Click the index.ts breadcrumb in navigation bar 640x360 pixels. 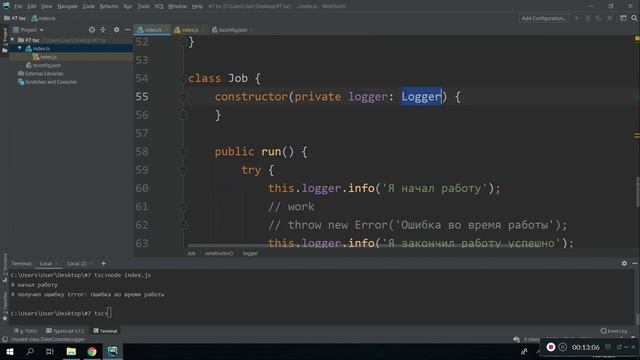point(44,18)
